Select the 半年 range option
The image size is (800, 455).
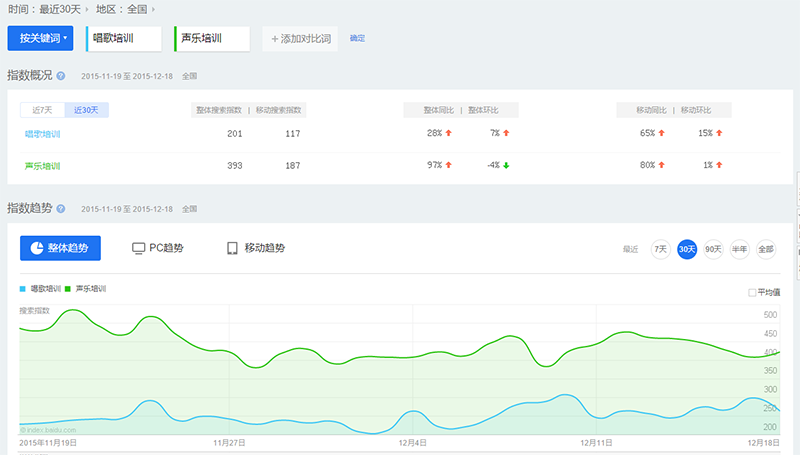739,249
